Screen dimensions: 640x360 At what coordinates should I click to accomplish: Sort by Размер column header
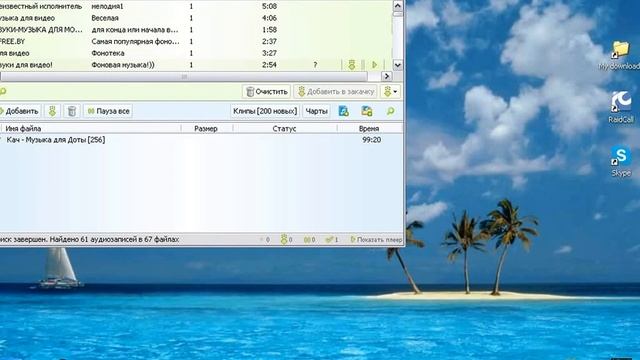(206, 129)
